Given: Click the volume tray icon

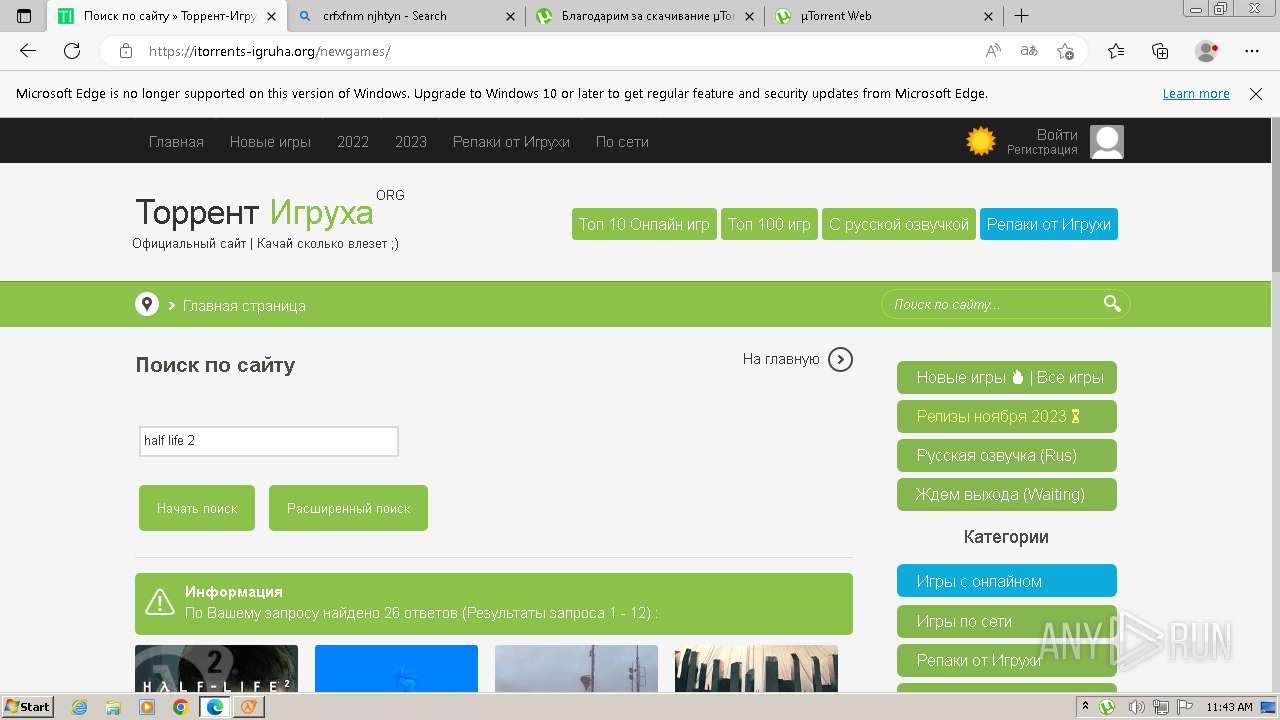Looking at the screenshot, I should point(1136,707).
